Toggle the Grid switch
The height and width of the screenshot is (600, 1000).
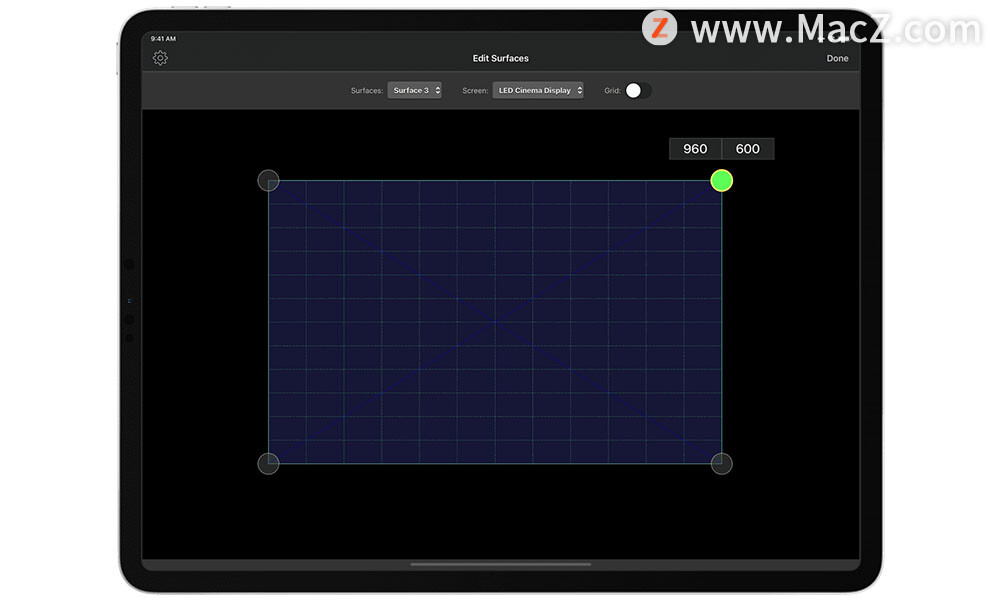[x=638, y=91]
